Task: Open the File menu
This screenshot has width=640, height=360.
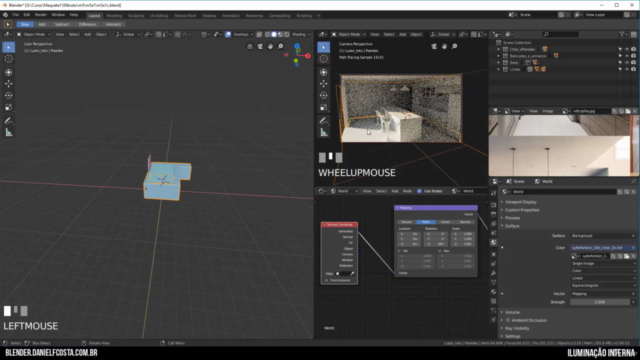Action: (16, 15)
